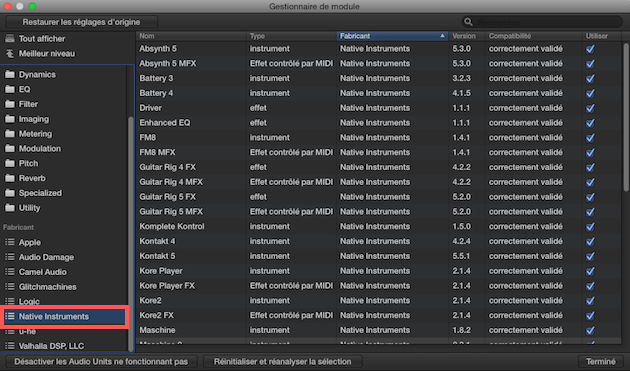630x371 pixels.
Task: Select Logic manufacturer in sidebar
Action: 29,301
